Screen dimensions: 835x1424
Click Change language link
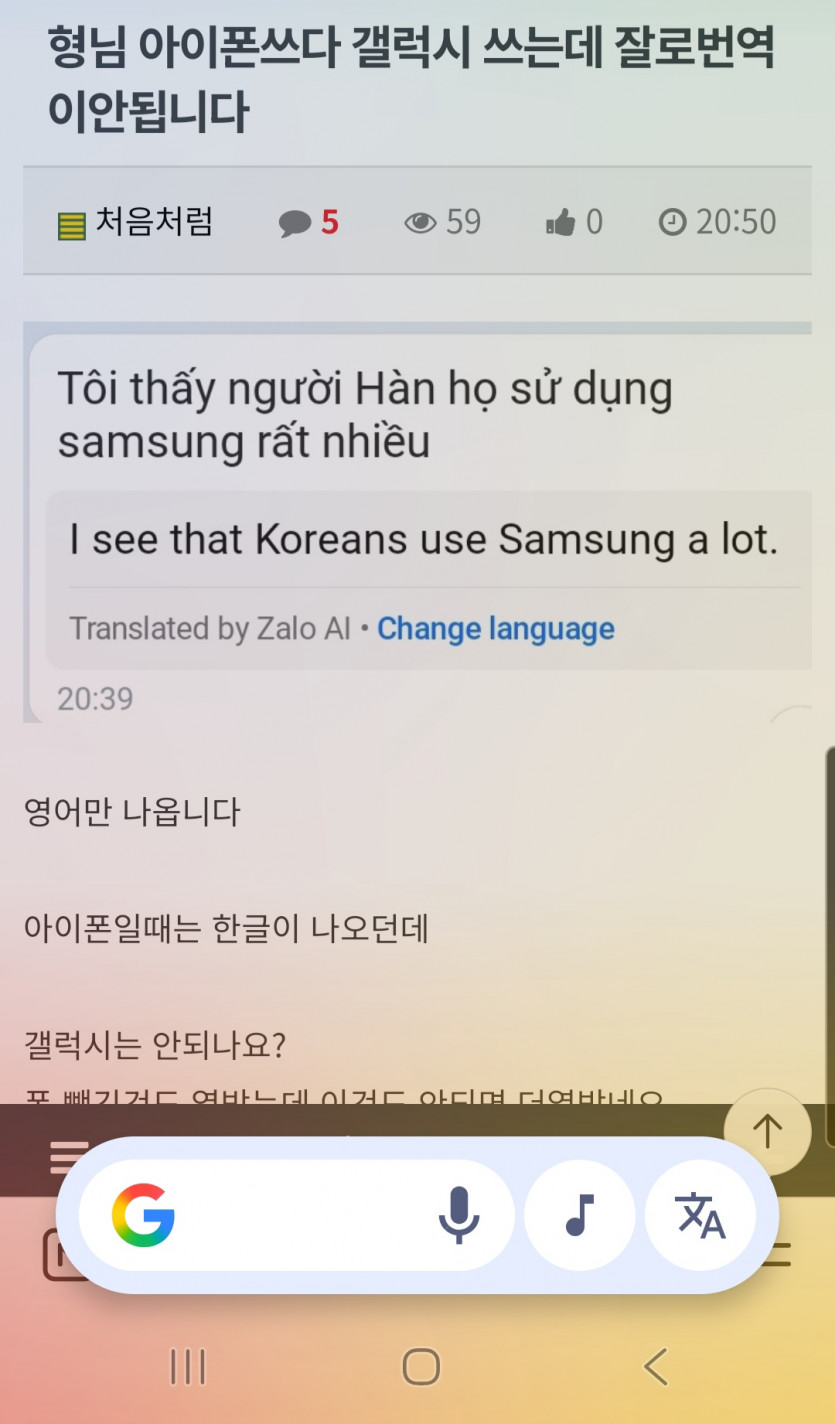tap(496, 628)
